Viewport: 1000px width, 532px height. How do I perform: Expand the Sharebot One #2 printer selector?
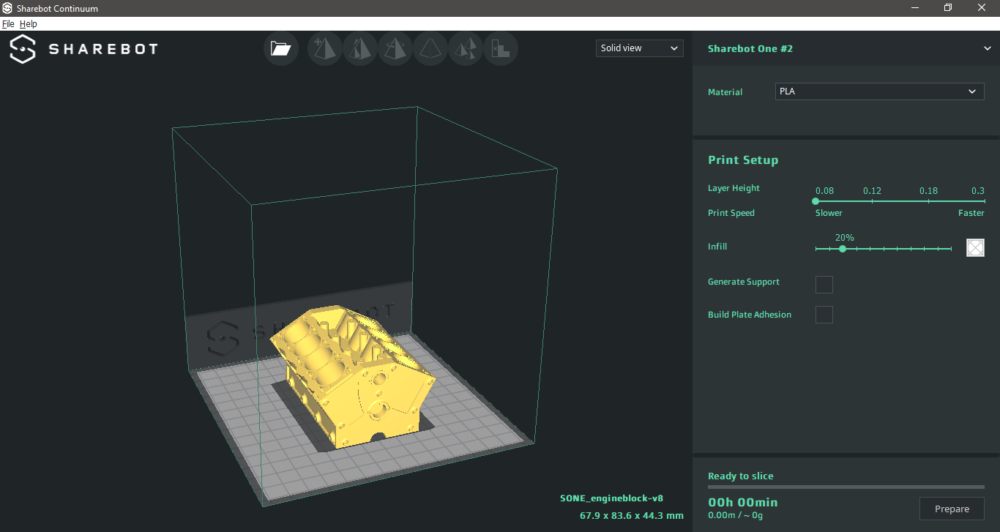(x=986, y=48)
